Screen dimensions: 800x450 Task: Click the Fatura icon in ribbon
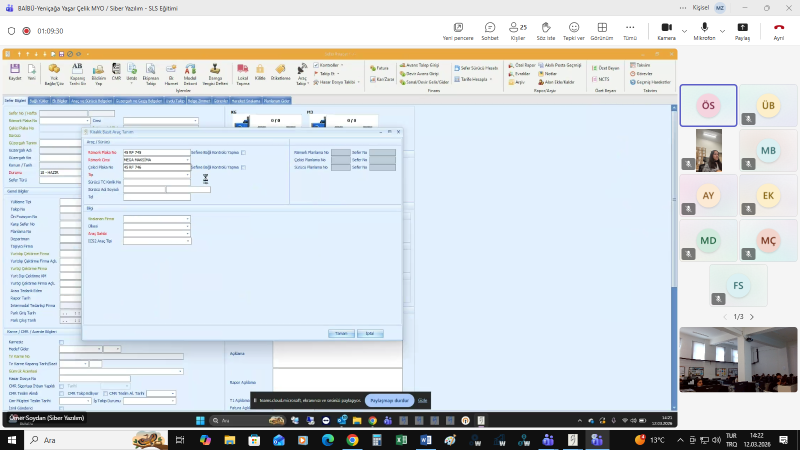coord(378,67)
